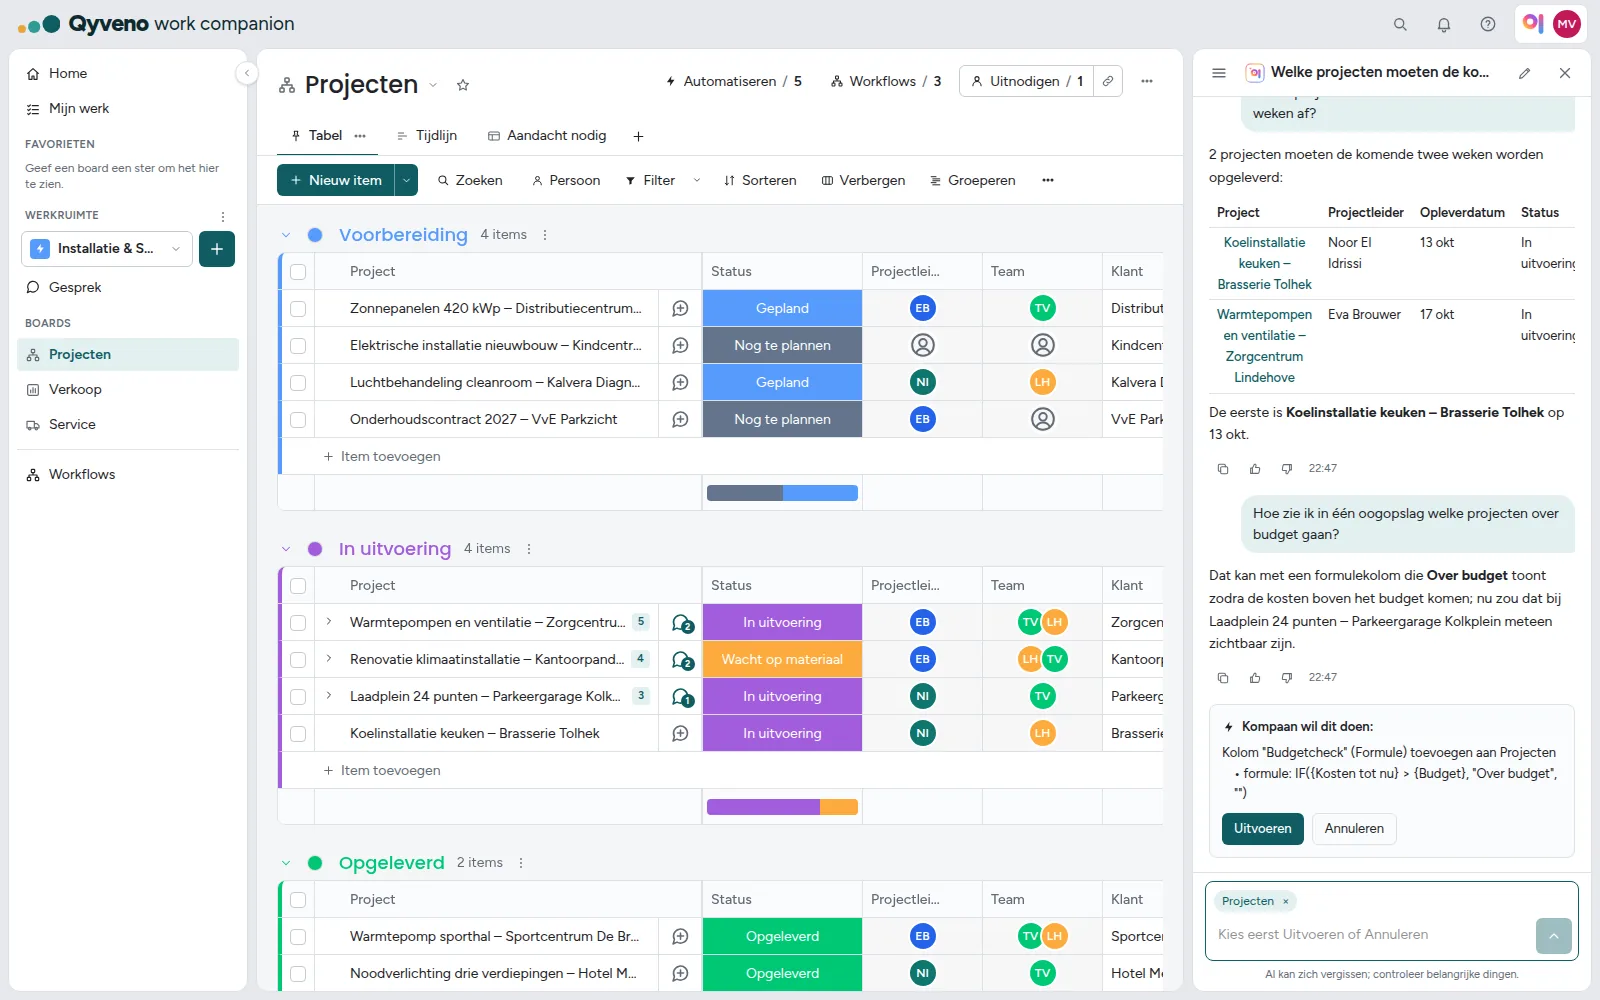1600x1000 pixels.
Task: Click In uitvoering status summary bar
Action: coord(782,807)
